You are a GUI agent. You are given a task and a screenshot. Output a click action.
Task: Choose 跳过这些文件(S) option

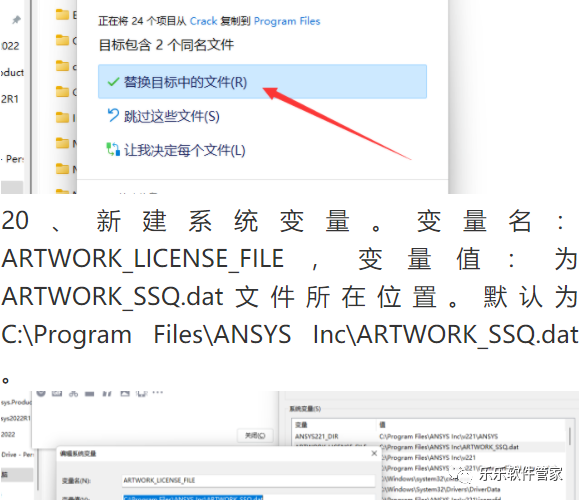pyautogui.click(x=172, y=116)
